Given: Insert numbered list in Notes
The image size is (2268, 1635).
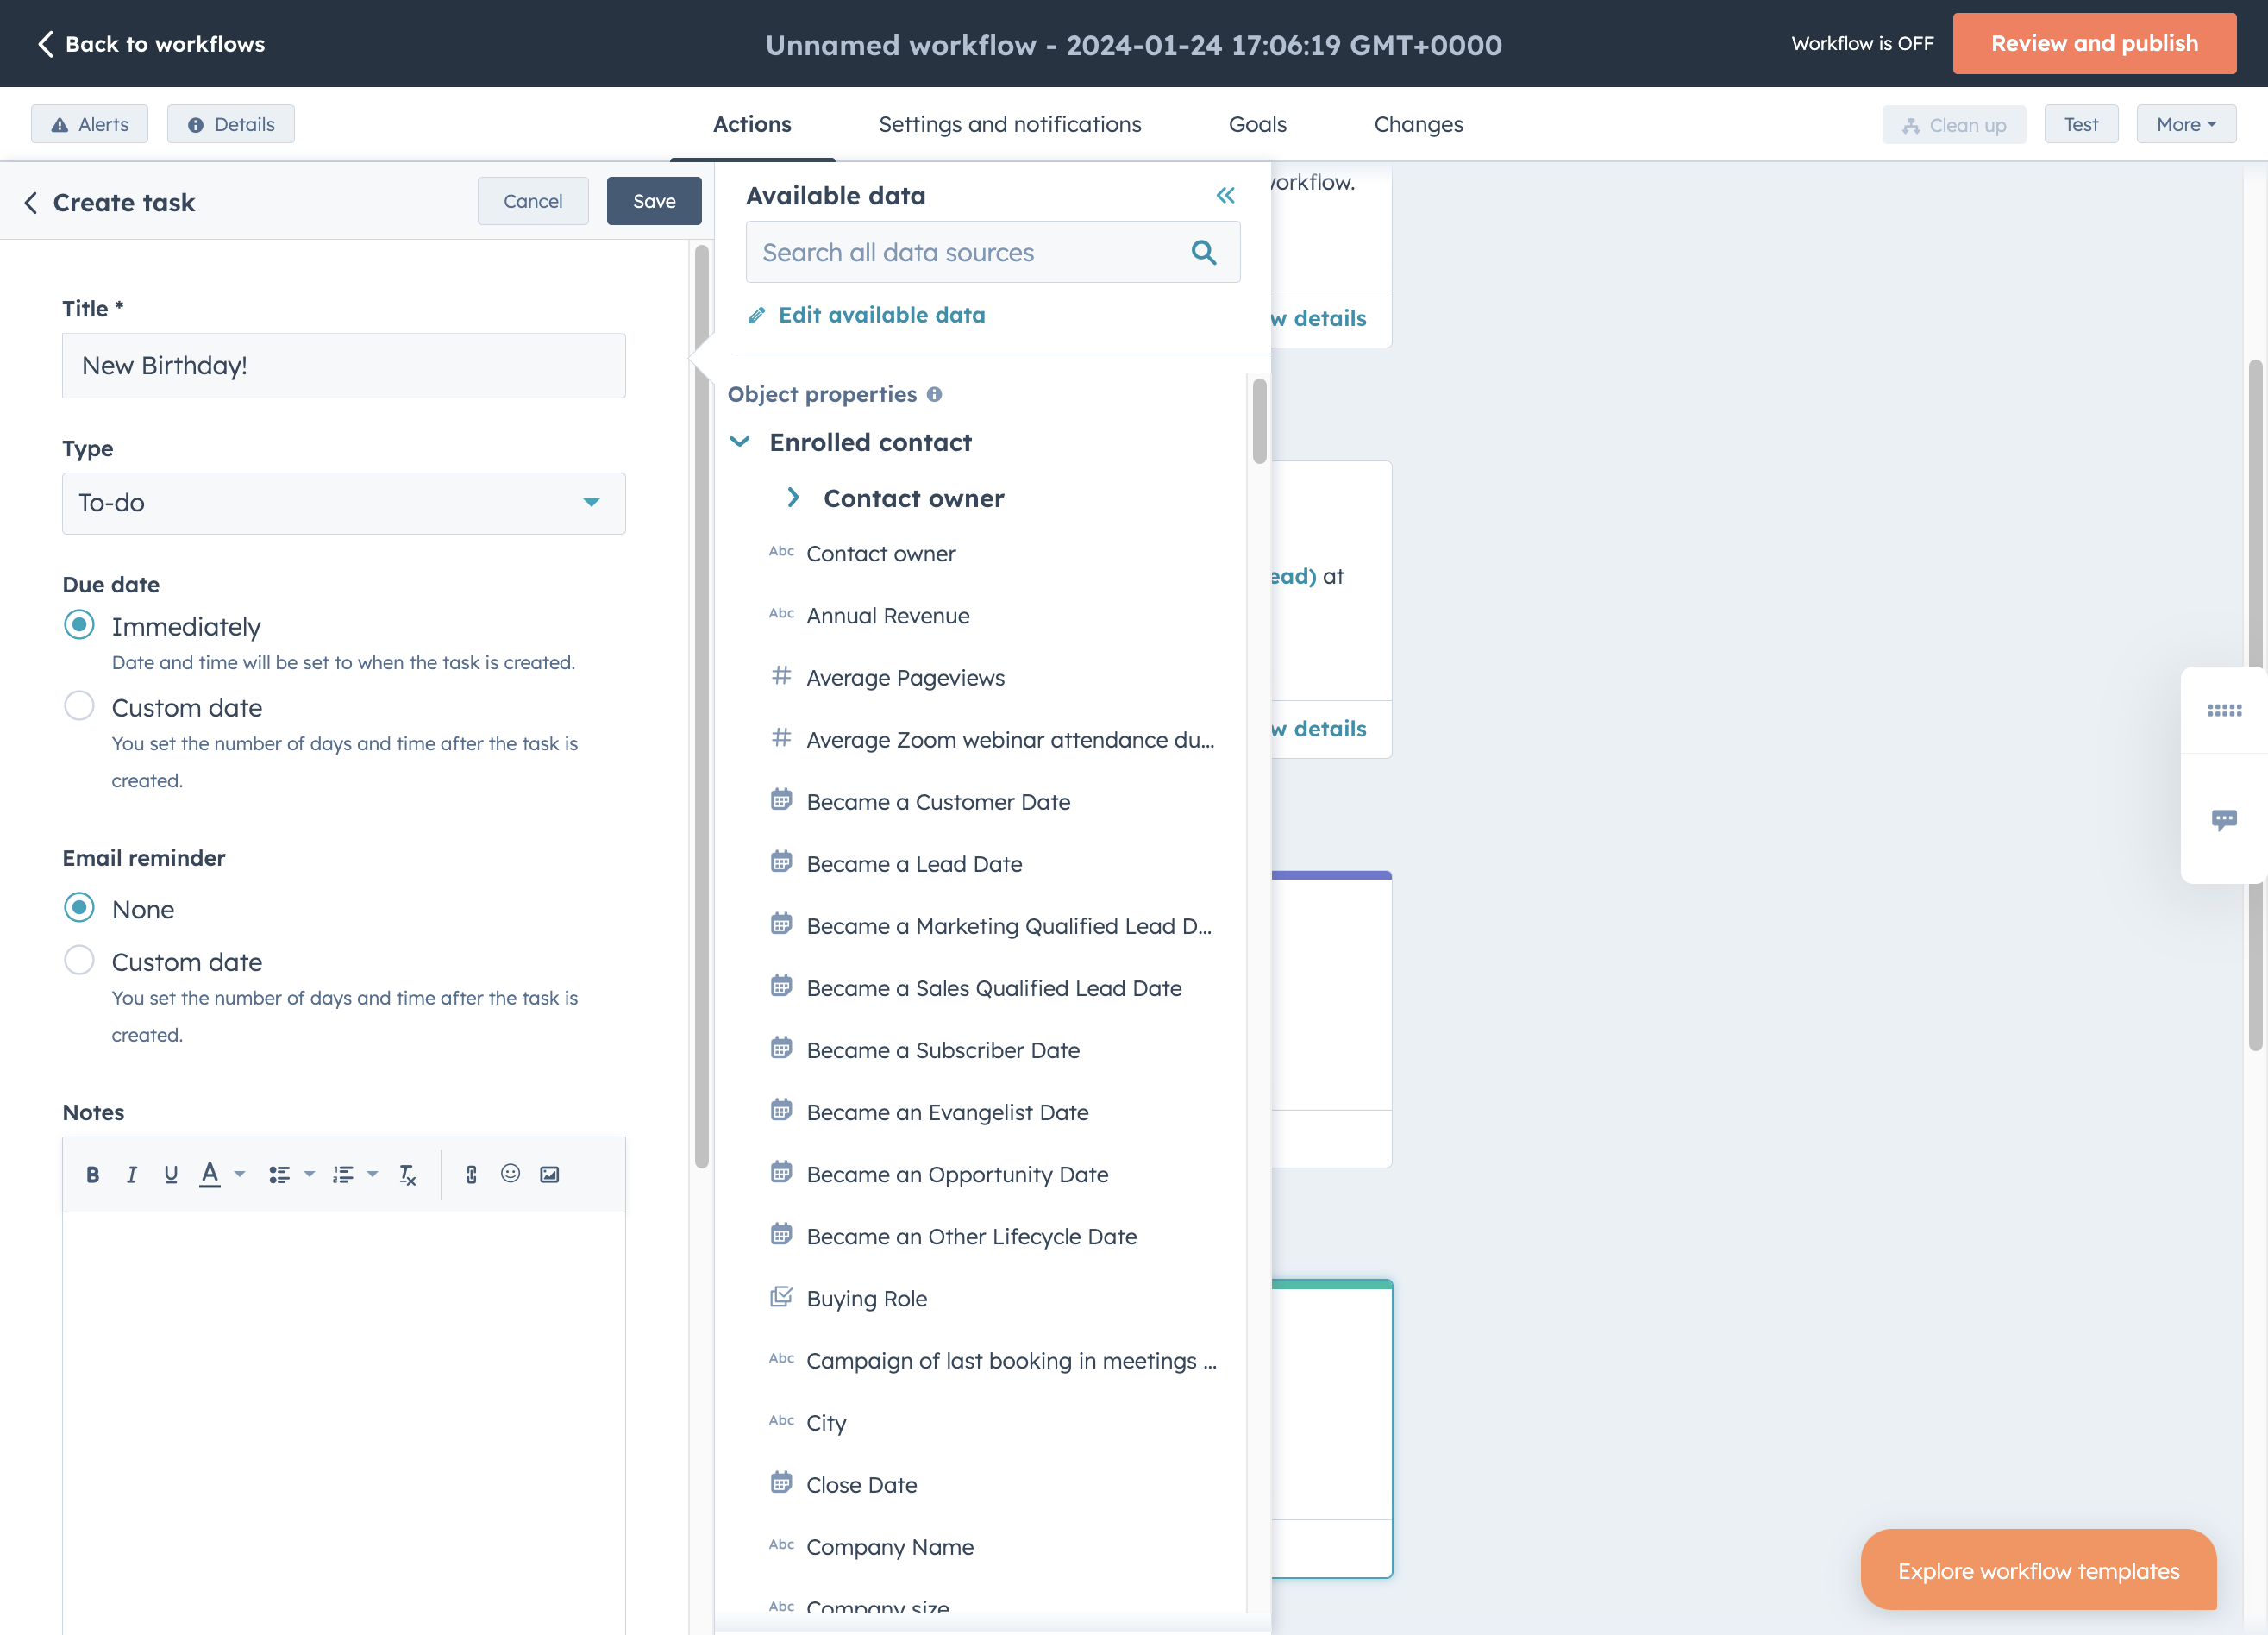Looking at the screenshot, I should pyautogui.click(x=343, y=1175).
